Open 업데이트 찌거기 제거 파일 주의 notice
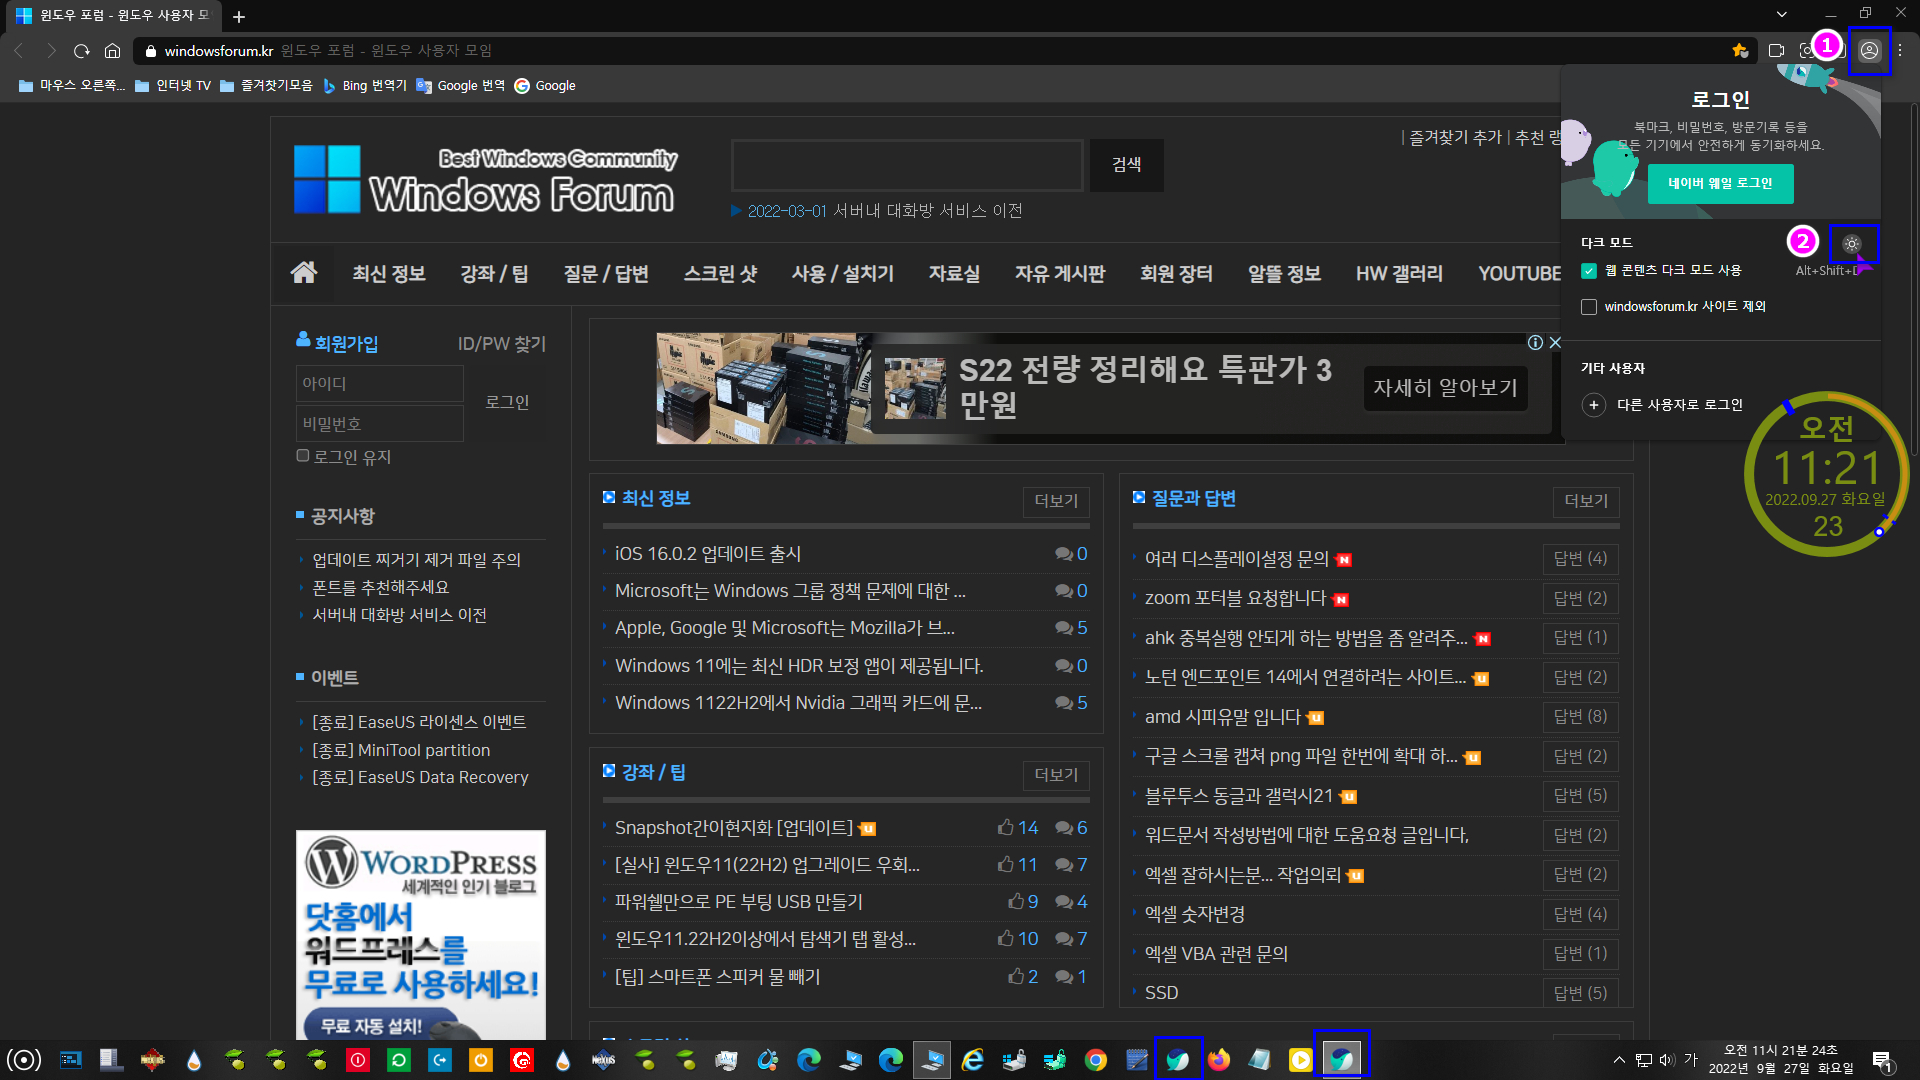The width and height of the screenshot is (1920, 1080). click(416, 560)
